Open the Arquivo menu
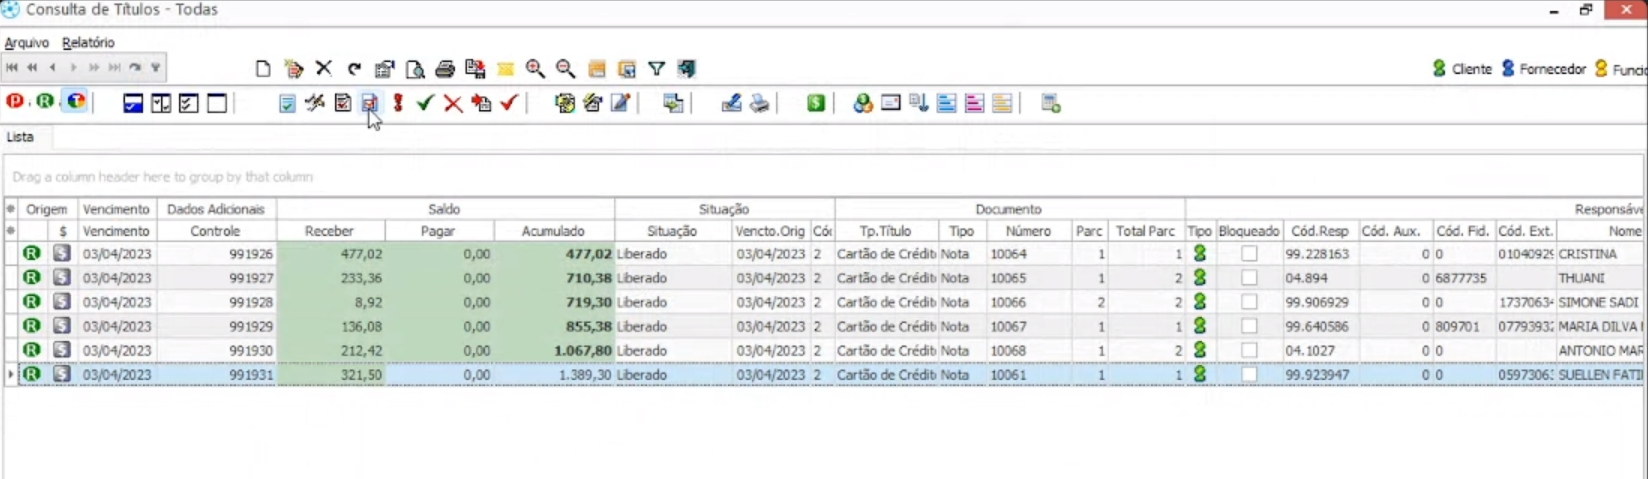1648x479 pixels. 27,43
